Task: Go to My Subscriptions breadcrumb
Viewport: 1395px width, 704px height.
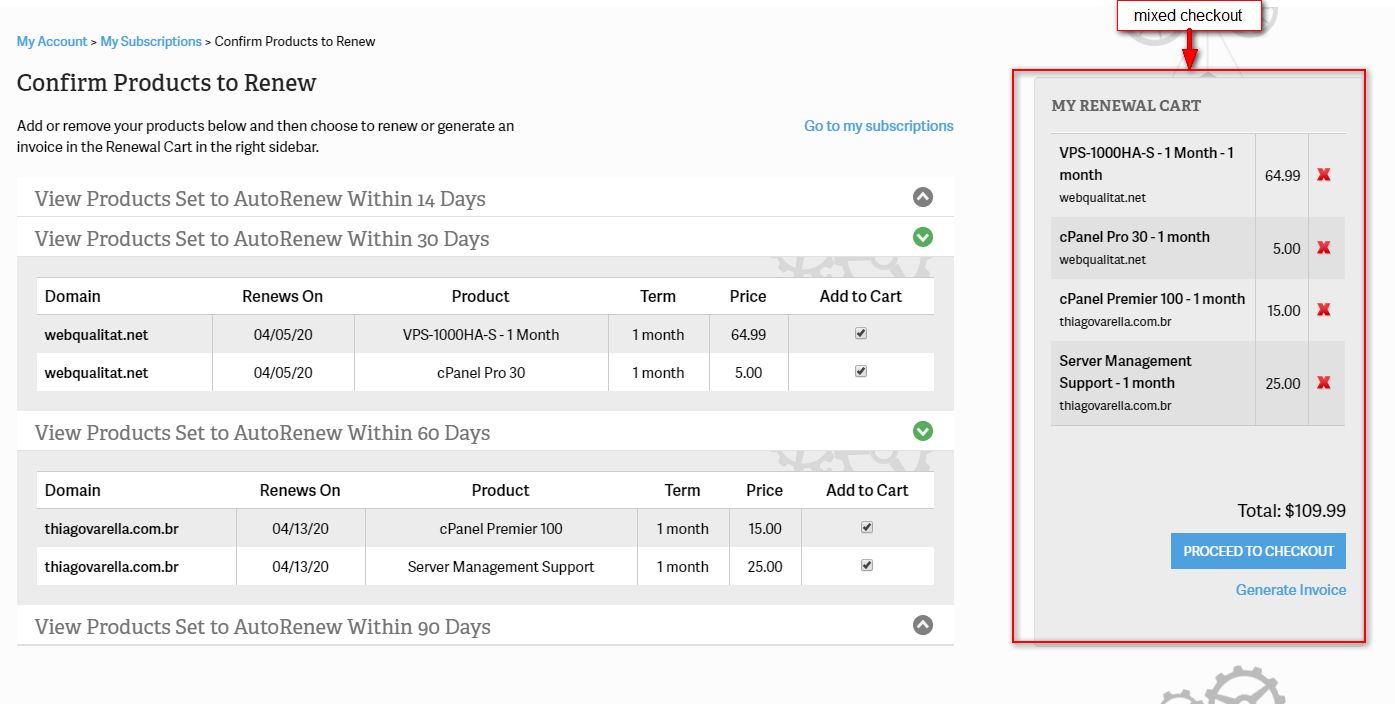Action: [151, 42]
